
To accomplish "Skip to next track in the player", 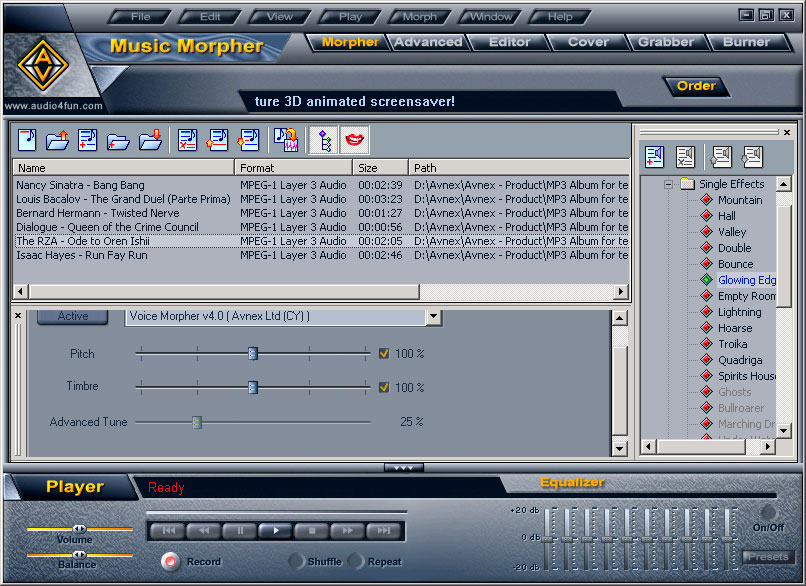I will coord(383,531).
